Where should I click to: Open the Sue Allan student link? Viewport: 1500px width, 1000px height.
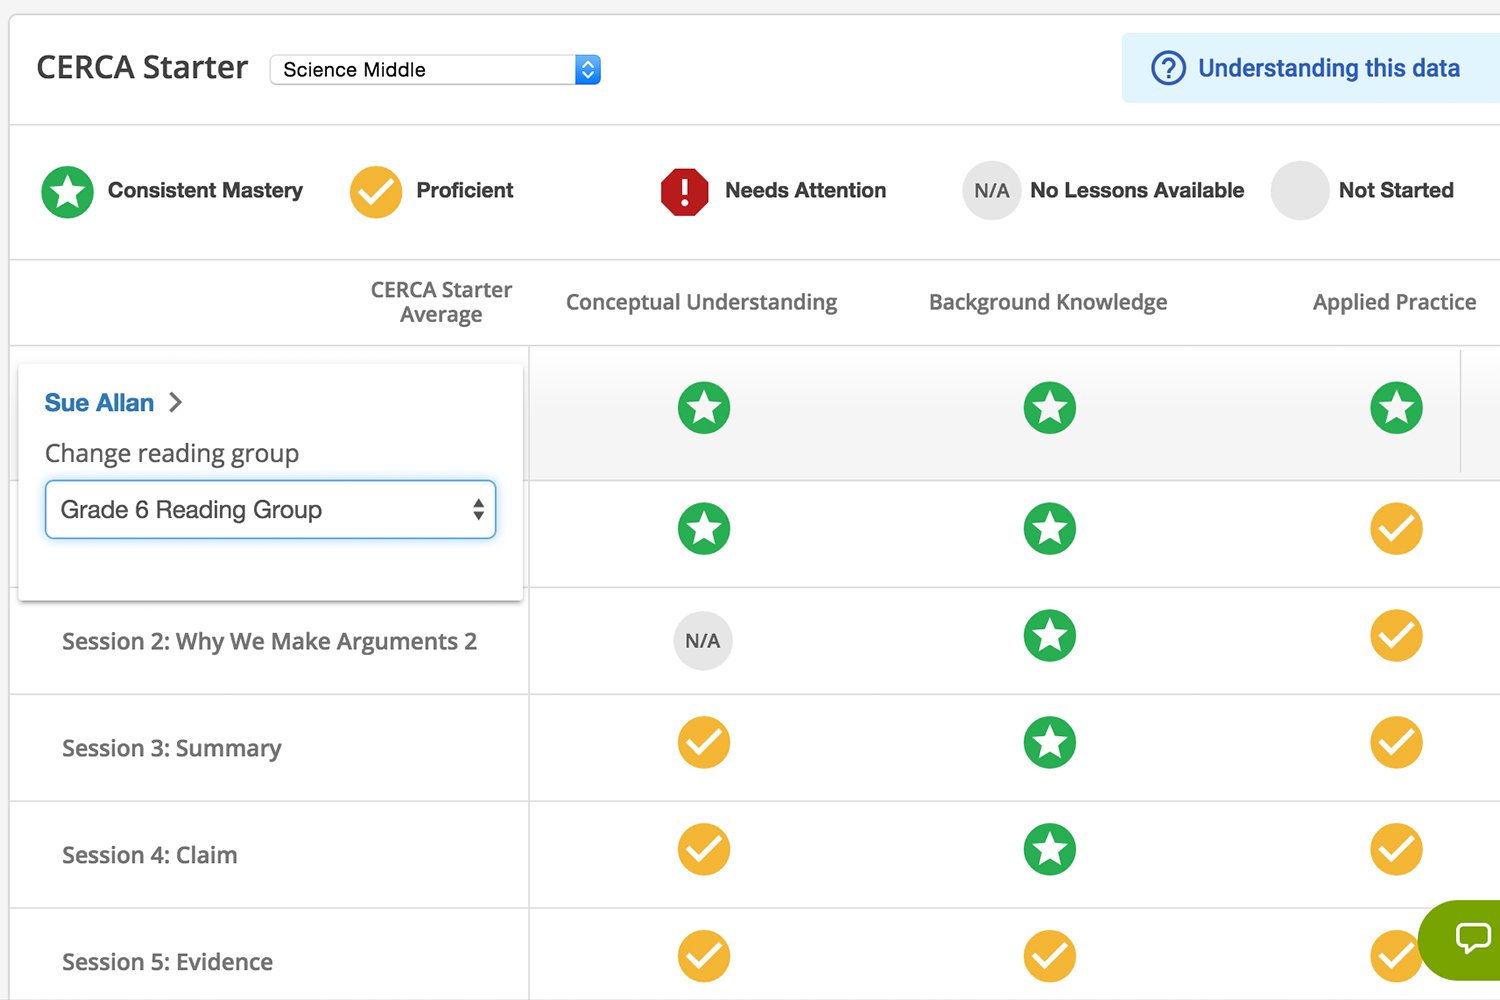(99, 403)
